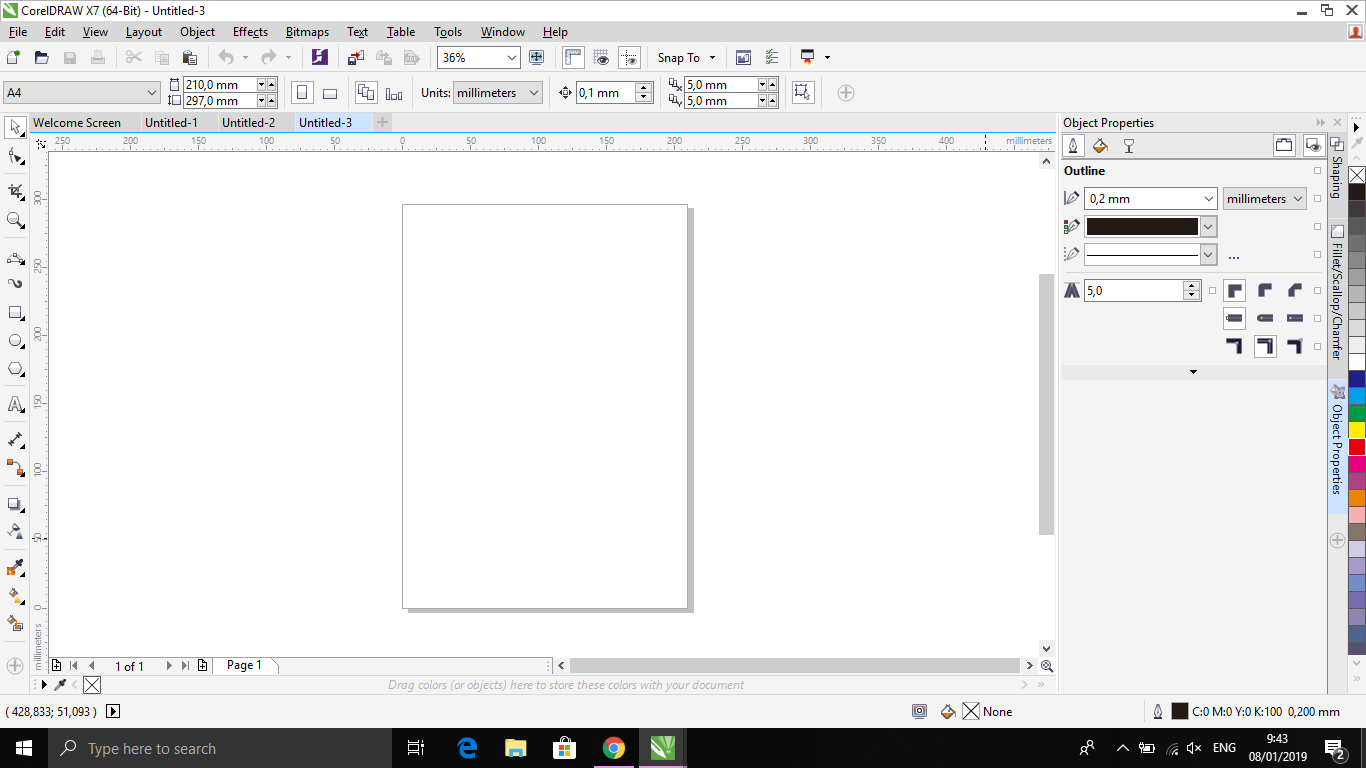Pick the red swatch in color palette
The image size is (1366, 768).
1357,447
